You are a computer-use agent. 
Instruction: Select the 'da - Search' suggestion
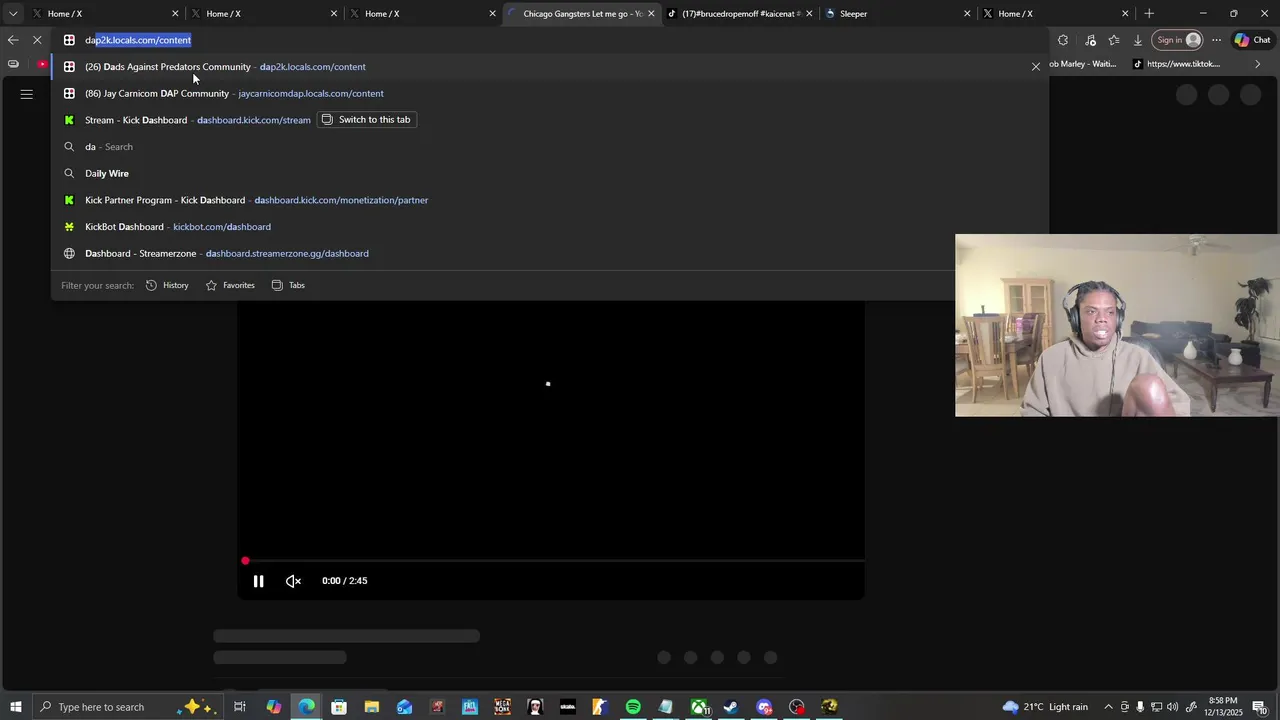(x=550, y=147)
